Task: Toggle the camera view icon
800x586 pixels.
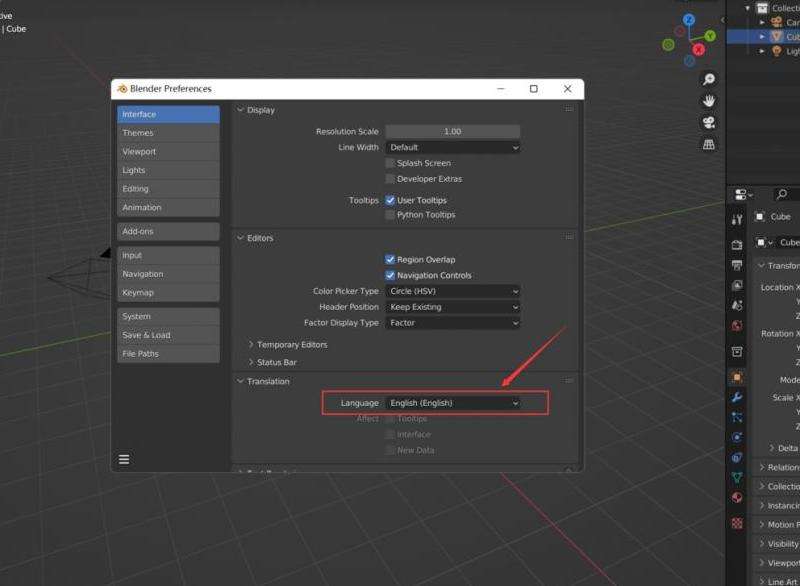Action: pos(709,123)
